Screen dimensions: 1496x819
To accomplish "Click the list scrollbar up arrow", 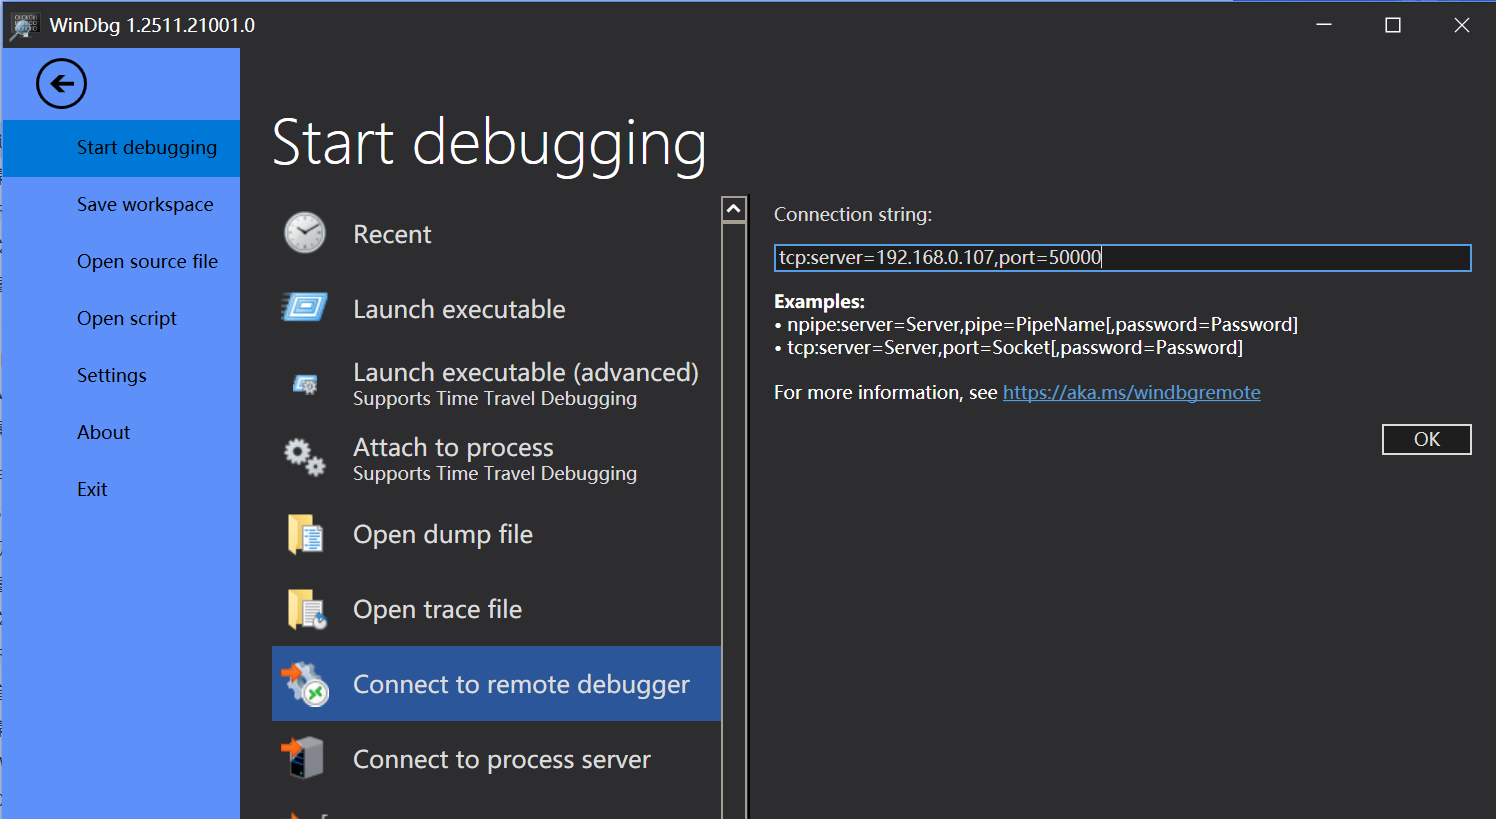I will coord(734,209).
